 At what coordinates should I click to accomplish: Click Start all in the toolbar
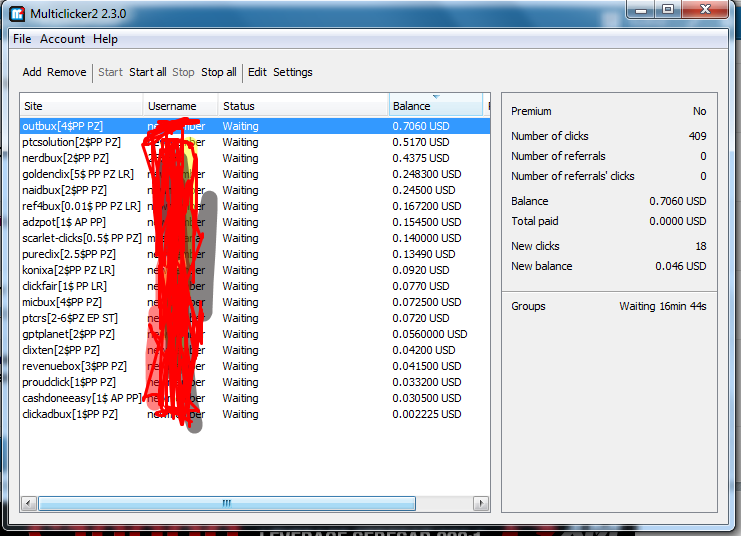coord(147,72)
